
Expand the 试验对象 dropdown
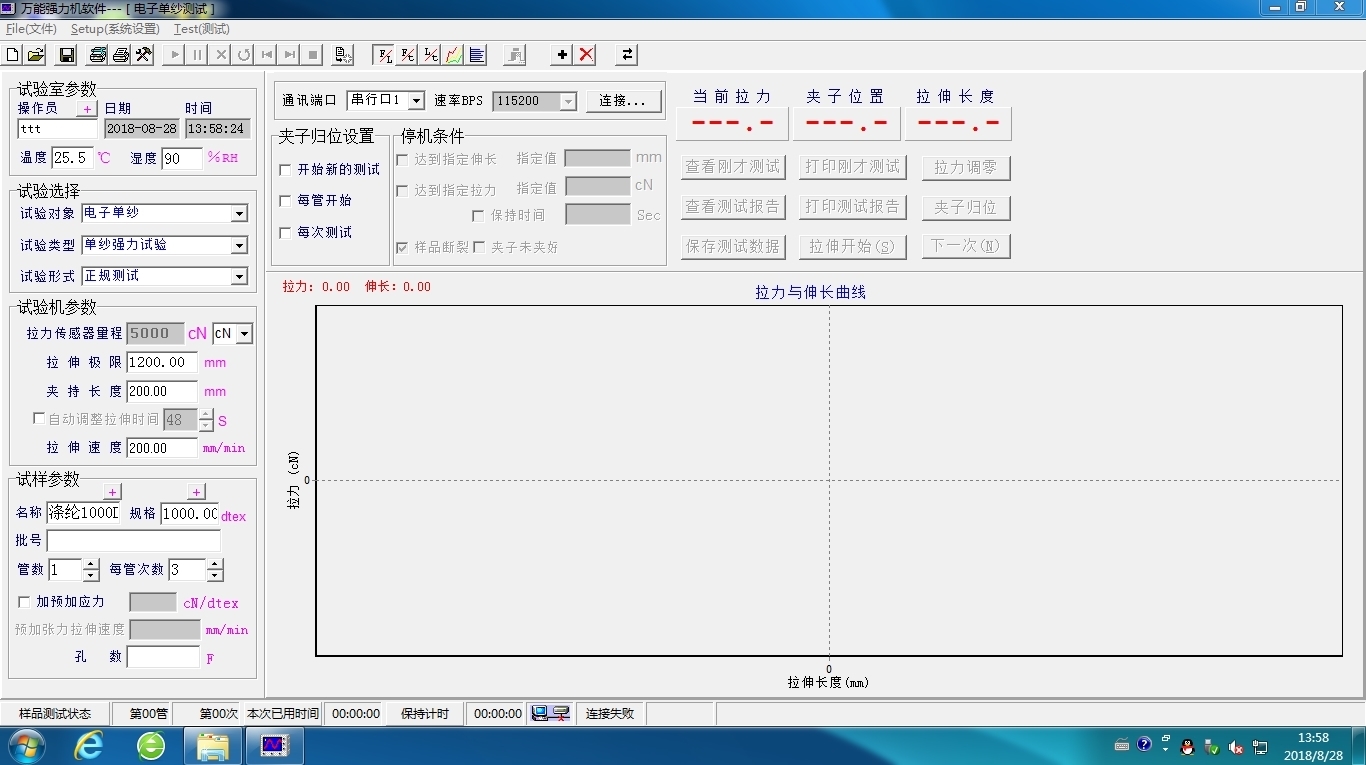(x=239, y=214)
